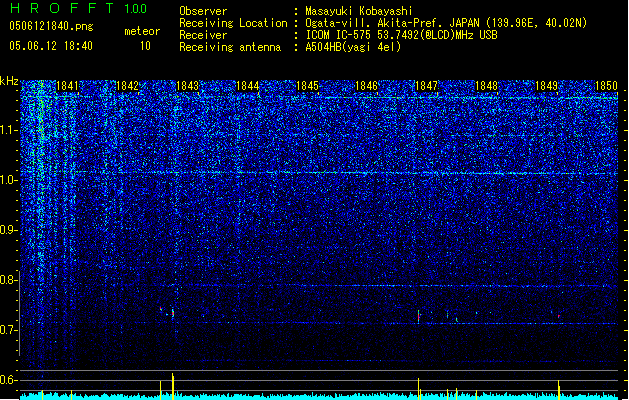Click the 1843 time axis label
Screen dimensions: 629x400
coord(187,85)
